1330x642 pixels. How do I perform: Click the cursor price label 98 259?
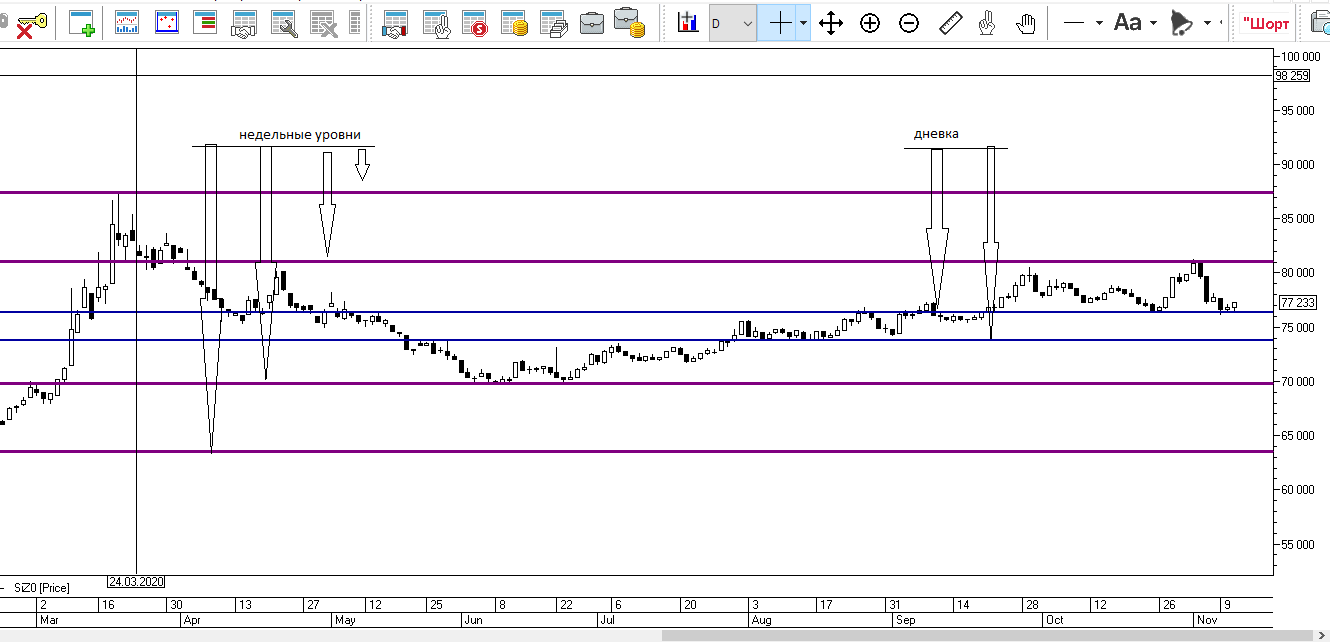pyautogui.click(x=1292, y=76)
